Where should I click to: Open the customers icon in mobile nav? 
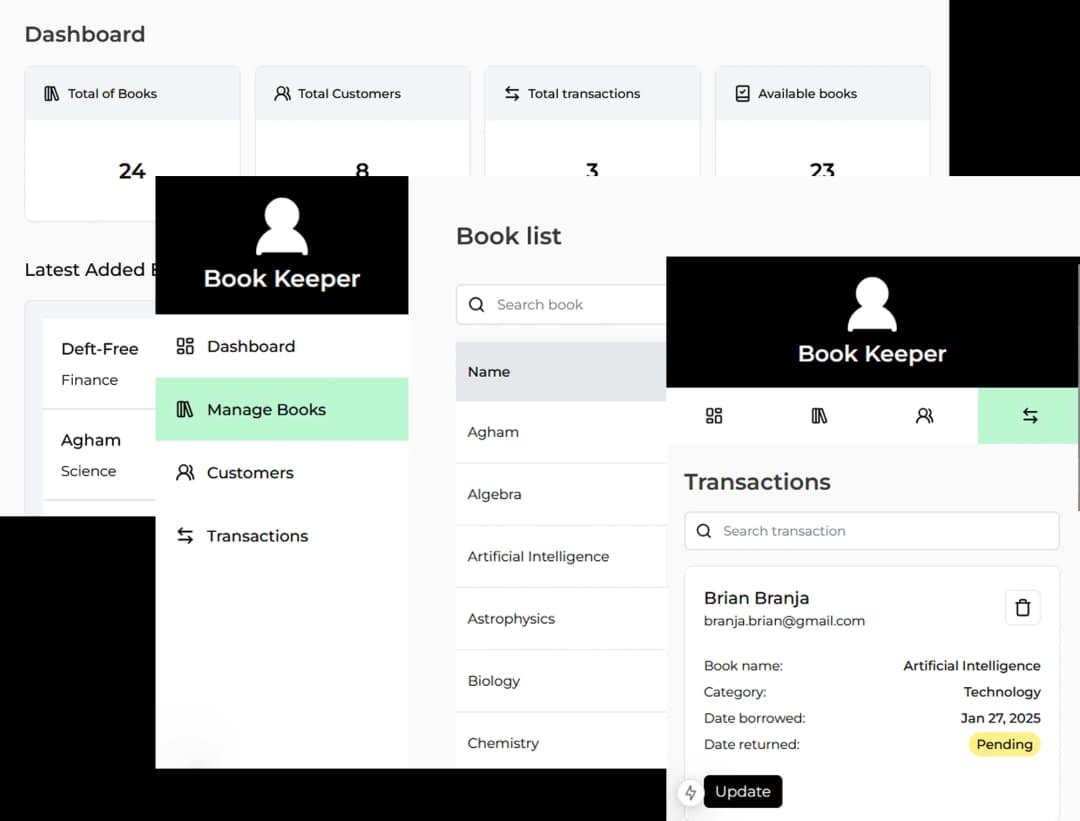(924, 416)
